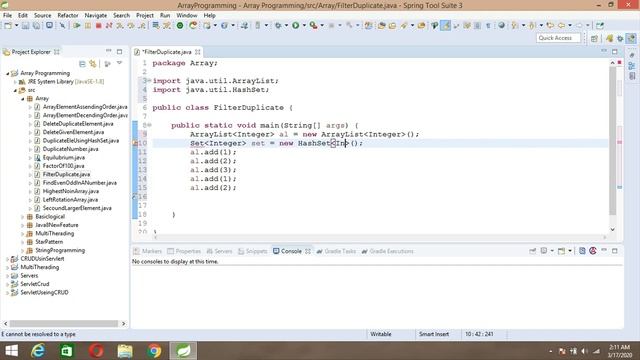Viewport: 640px width, 360px height.
Task: Switch to the Markers tab
Action: pos(148,251)
